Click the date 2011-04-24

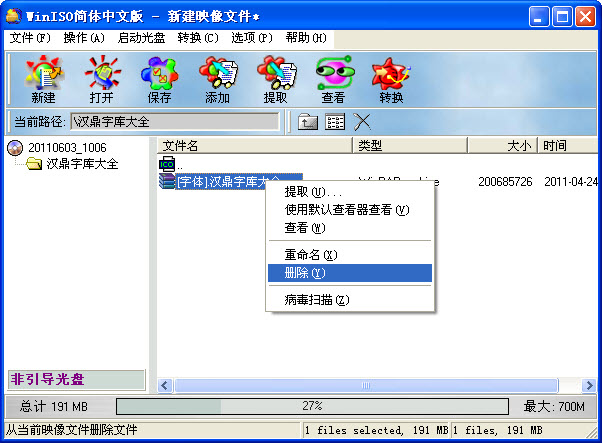571,182
